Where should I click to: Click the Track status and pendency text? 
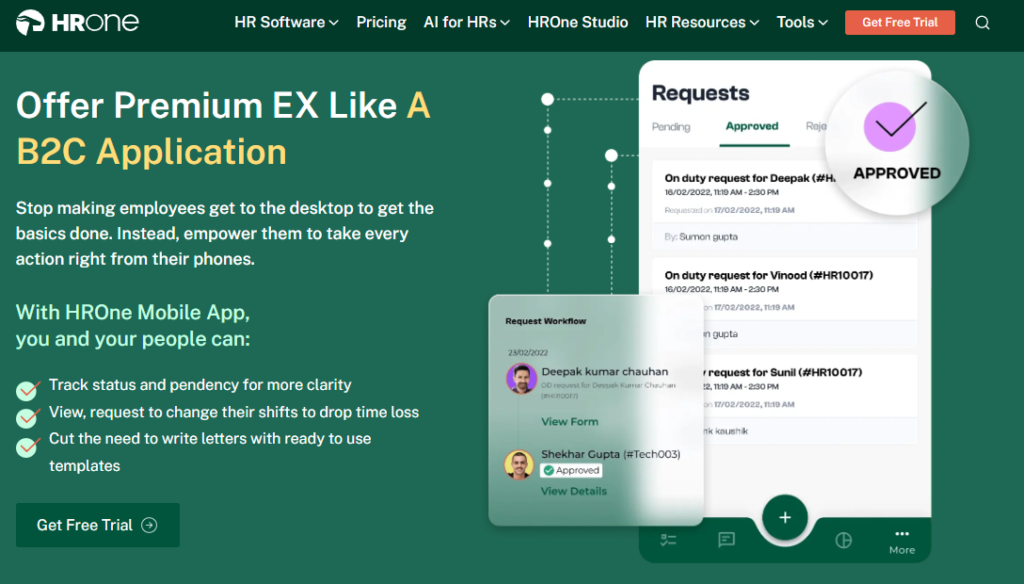pos(200,385)
